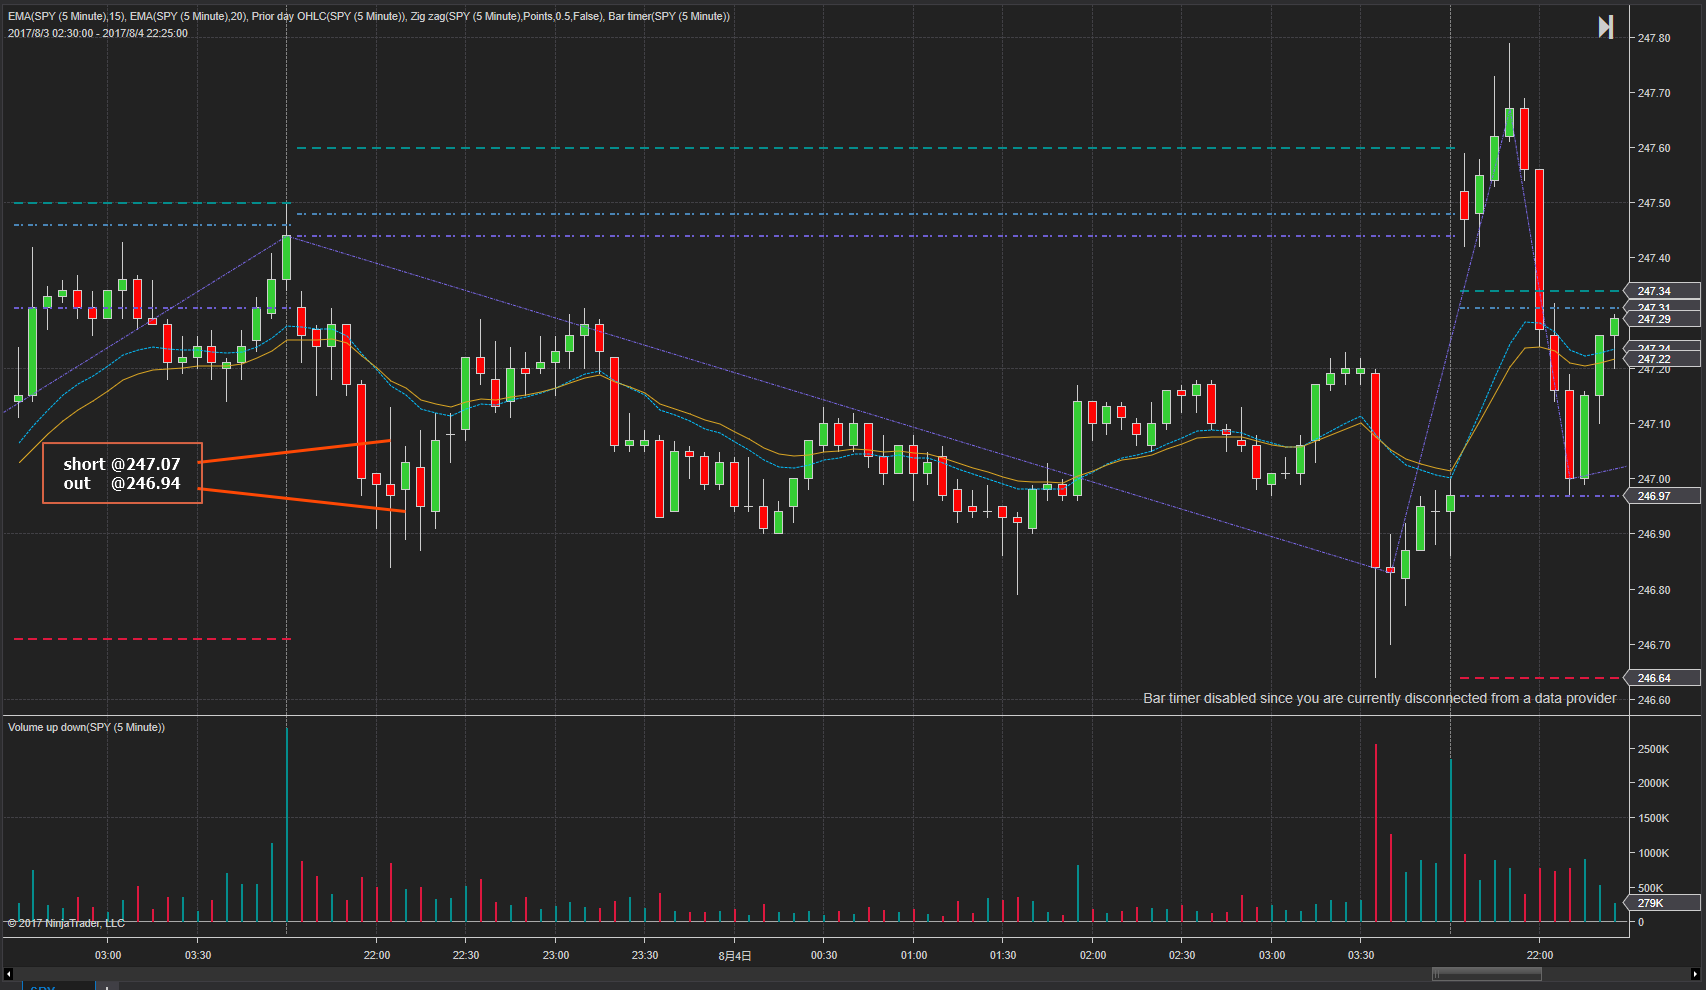This screenshot has height=990, width=1706.
Task: Click the 02:00 time axis label
Action: 1093,955
